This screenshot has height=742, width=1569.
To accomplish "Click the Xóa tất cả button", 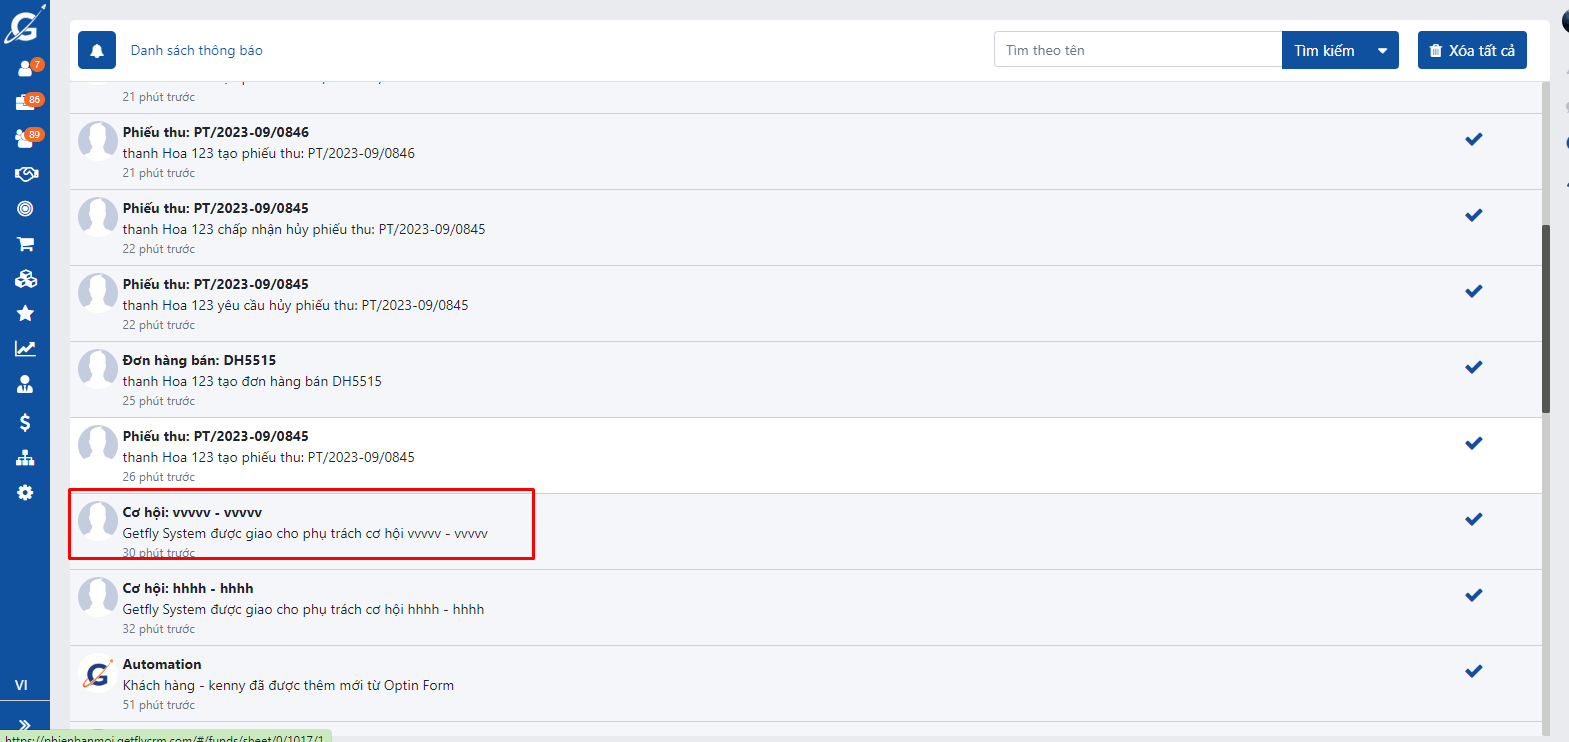I will [1471, 51].
